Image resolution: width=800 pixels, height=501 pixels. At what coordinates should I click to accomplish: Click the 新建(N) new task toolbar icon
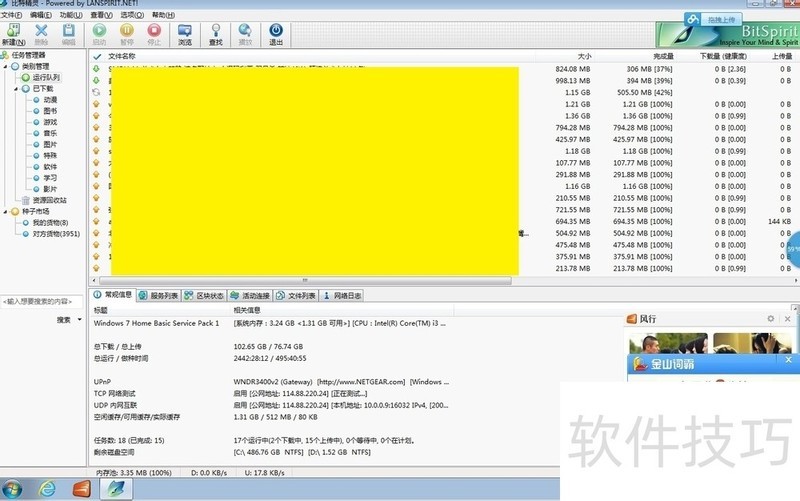pos(13,34)
